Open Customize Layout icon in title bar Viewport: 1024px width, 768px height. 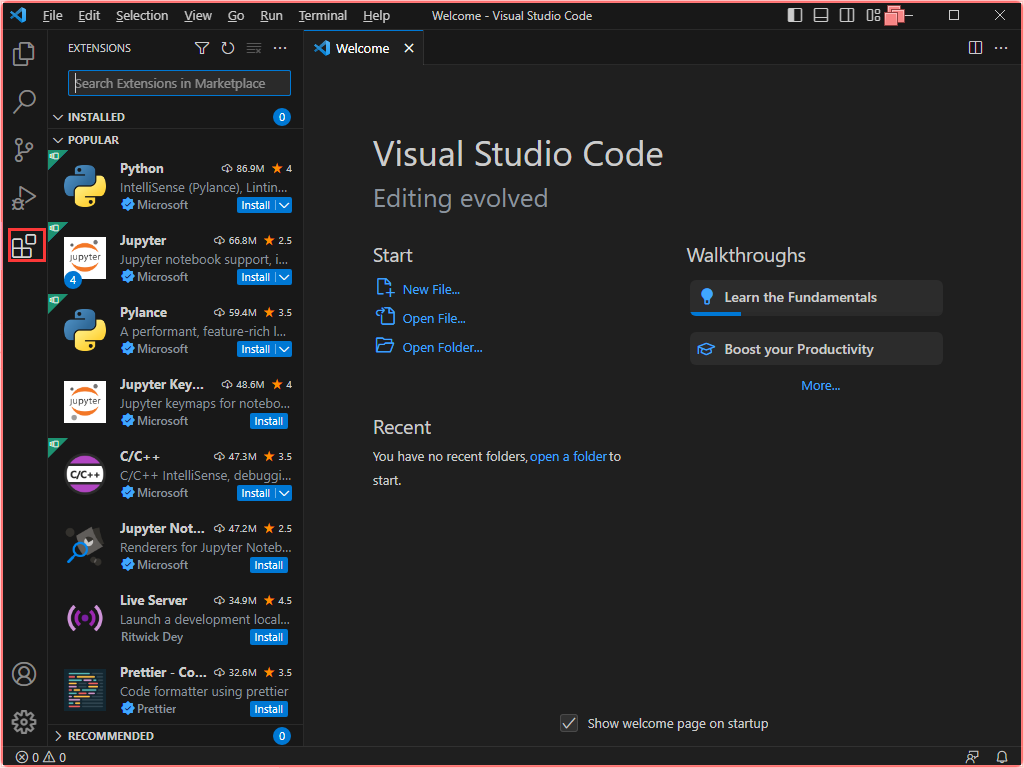873,15
